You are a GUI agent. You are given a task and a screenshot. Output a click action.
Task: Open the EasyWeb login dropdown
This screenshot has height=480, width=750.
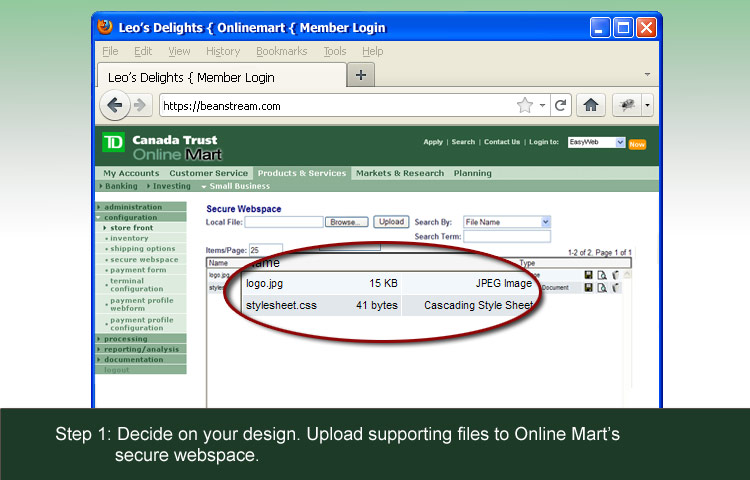[620, 142]
